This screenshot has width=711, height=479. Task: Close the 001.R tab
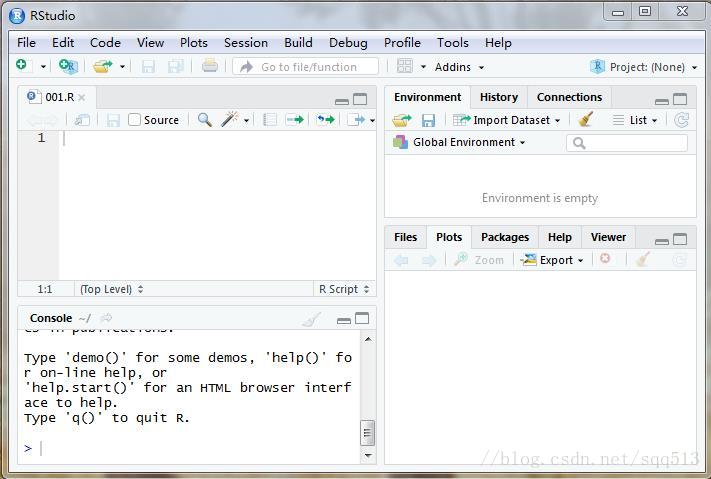coord(82,98)
